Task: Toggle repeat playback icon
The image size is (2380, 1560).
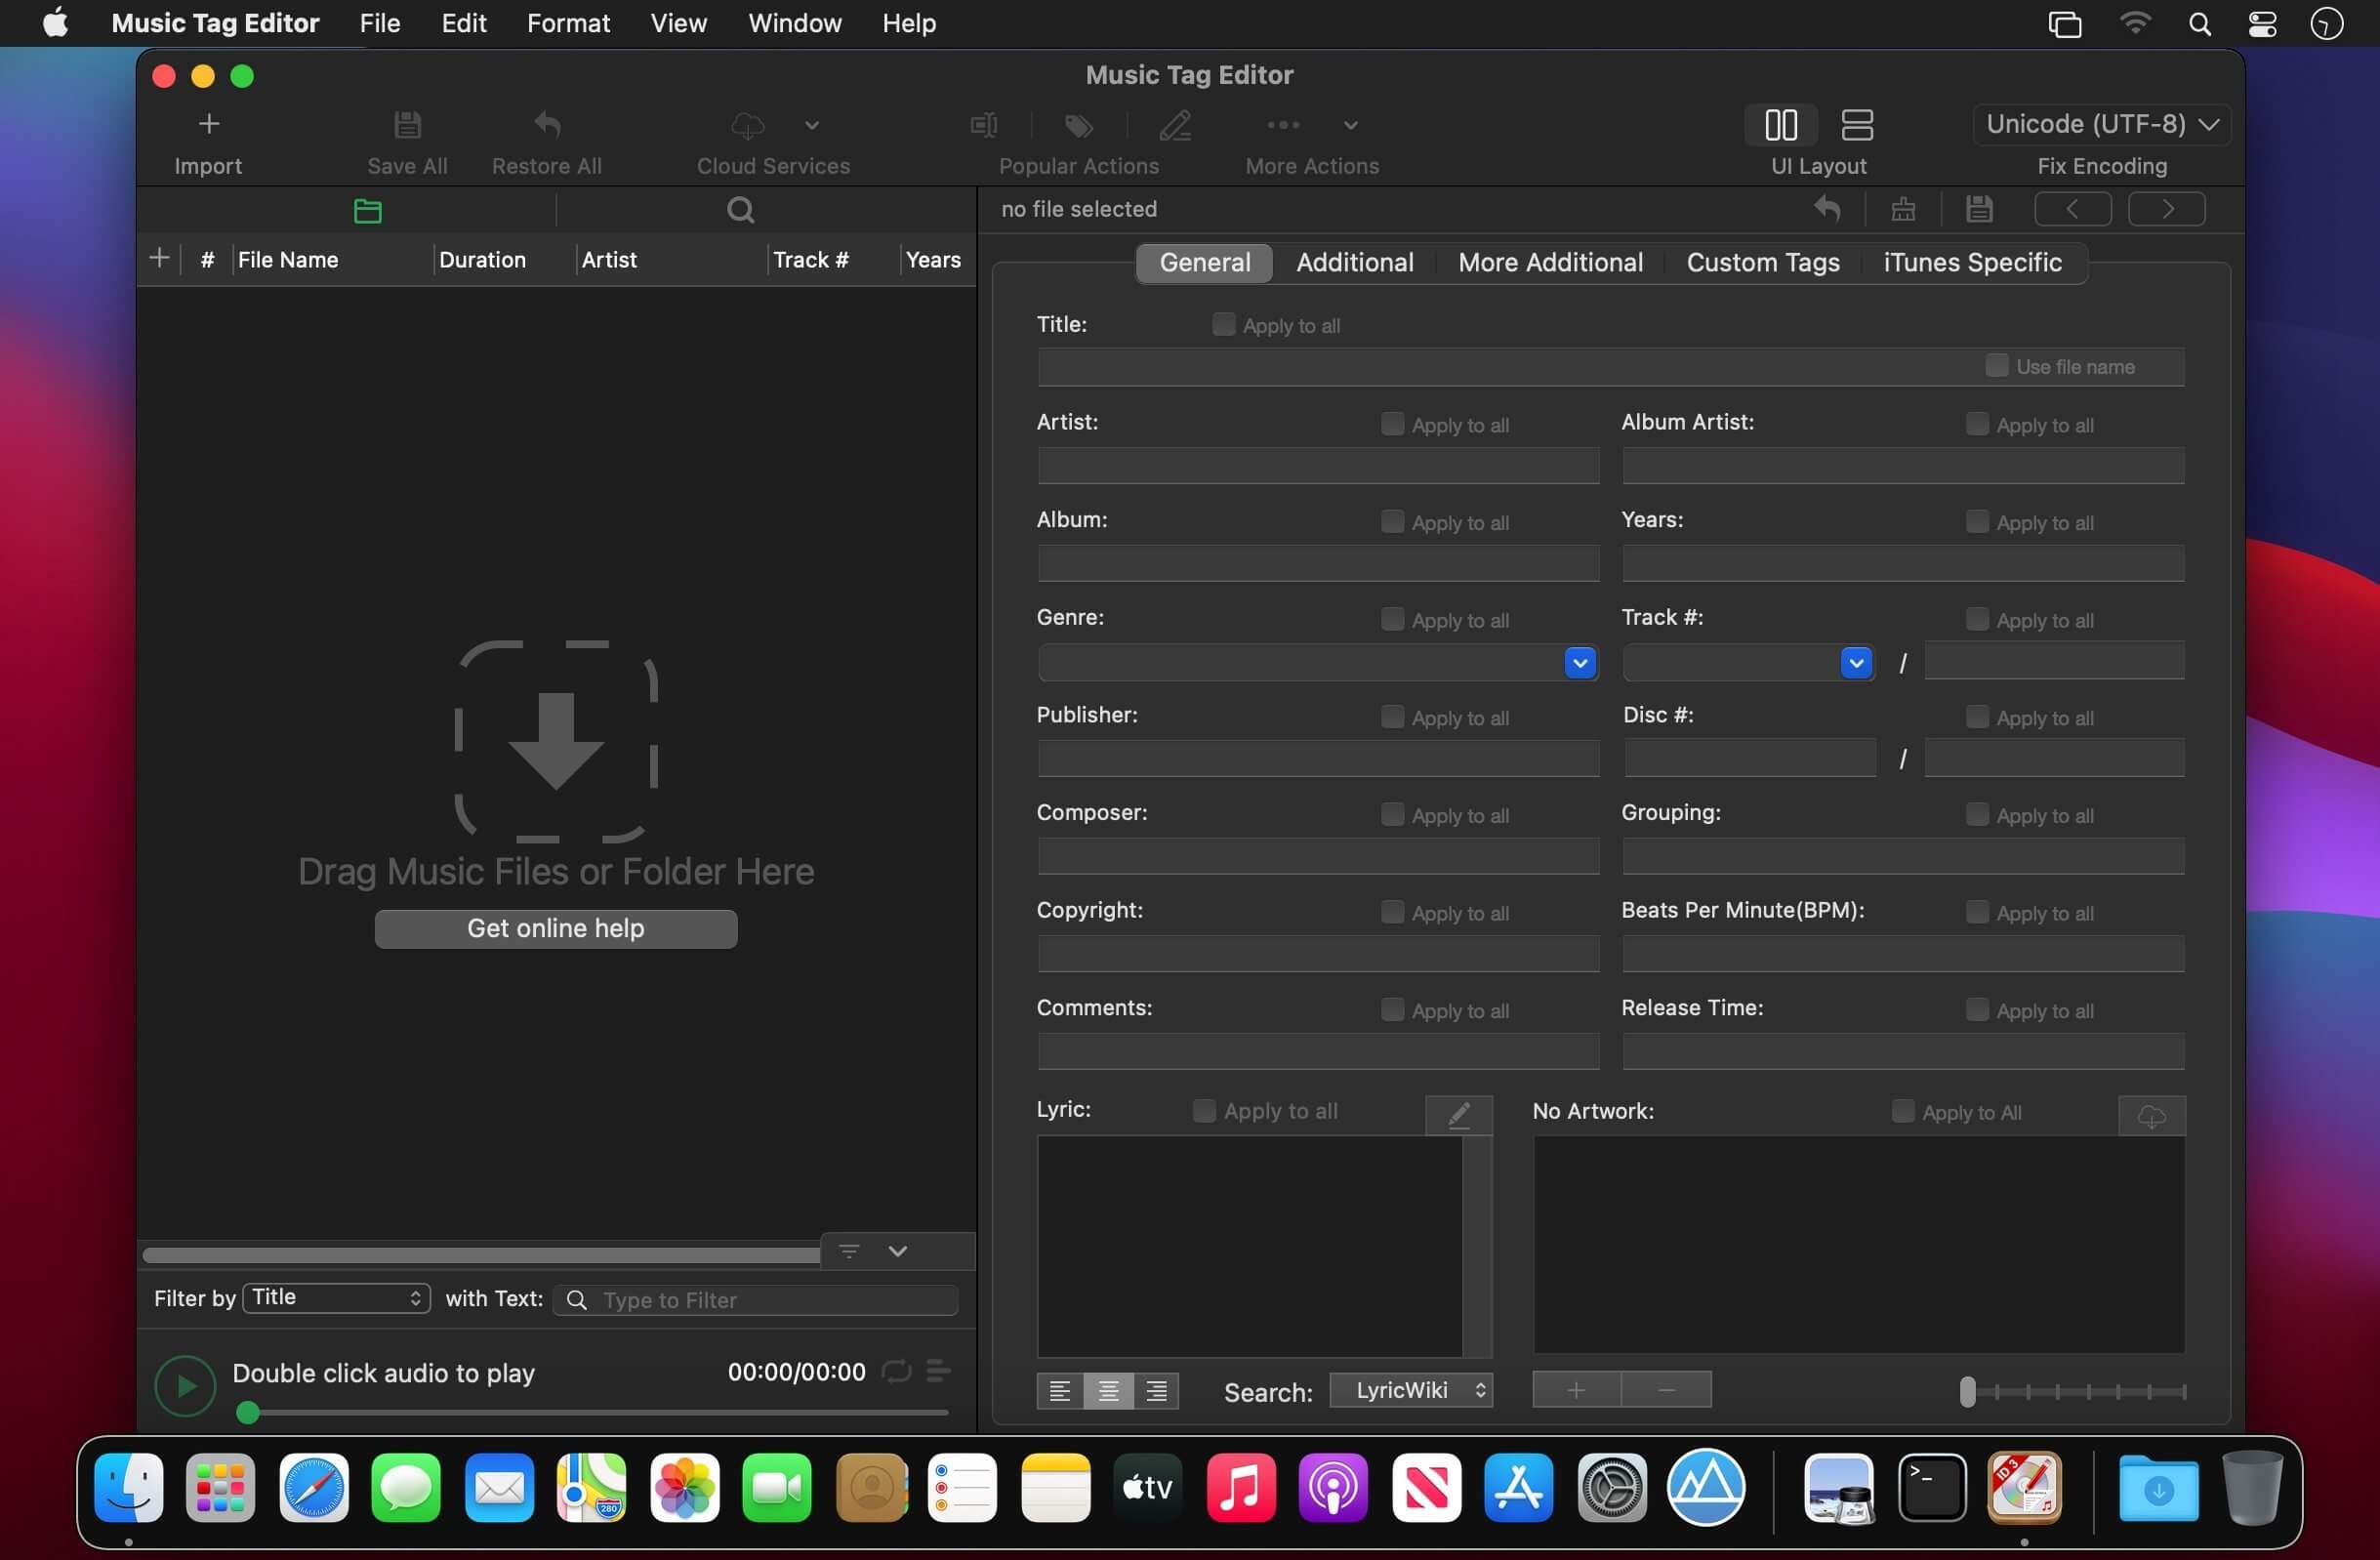Action: 896,1371
